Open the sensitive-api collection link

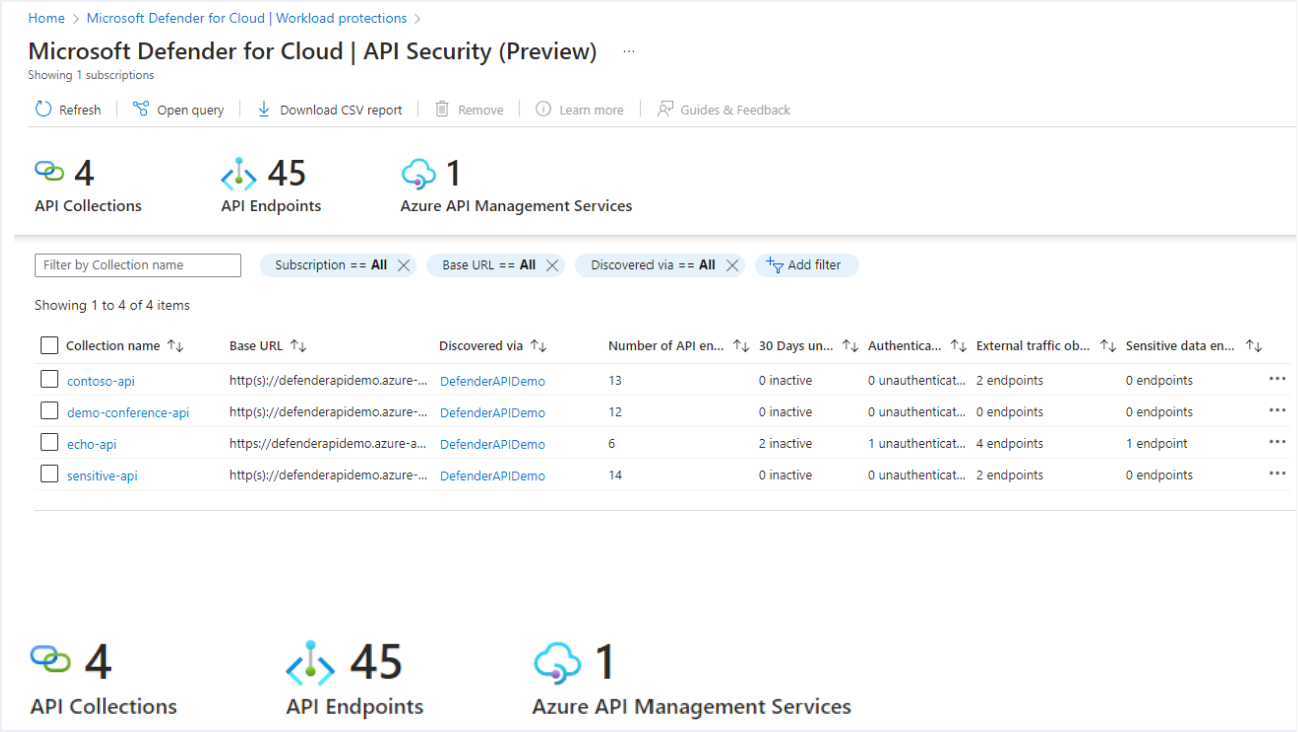tap(102, 476)
